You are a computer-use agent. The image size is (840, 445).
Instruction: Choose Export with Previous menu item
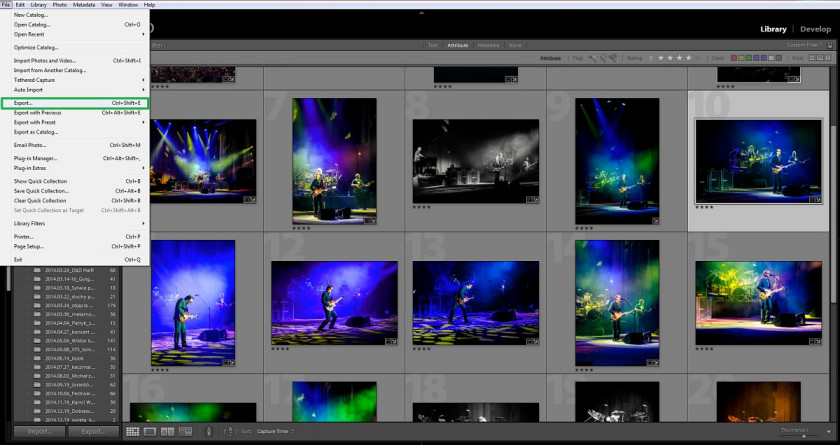[74, 113]
